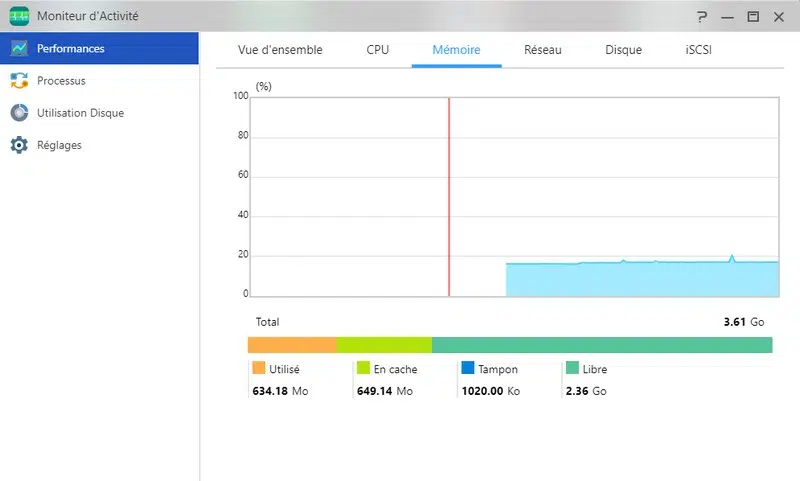Switch to Vue d'ensemble tab
800x481 pixels.
[280, 50]
